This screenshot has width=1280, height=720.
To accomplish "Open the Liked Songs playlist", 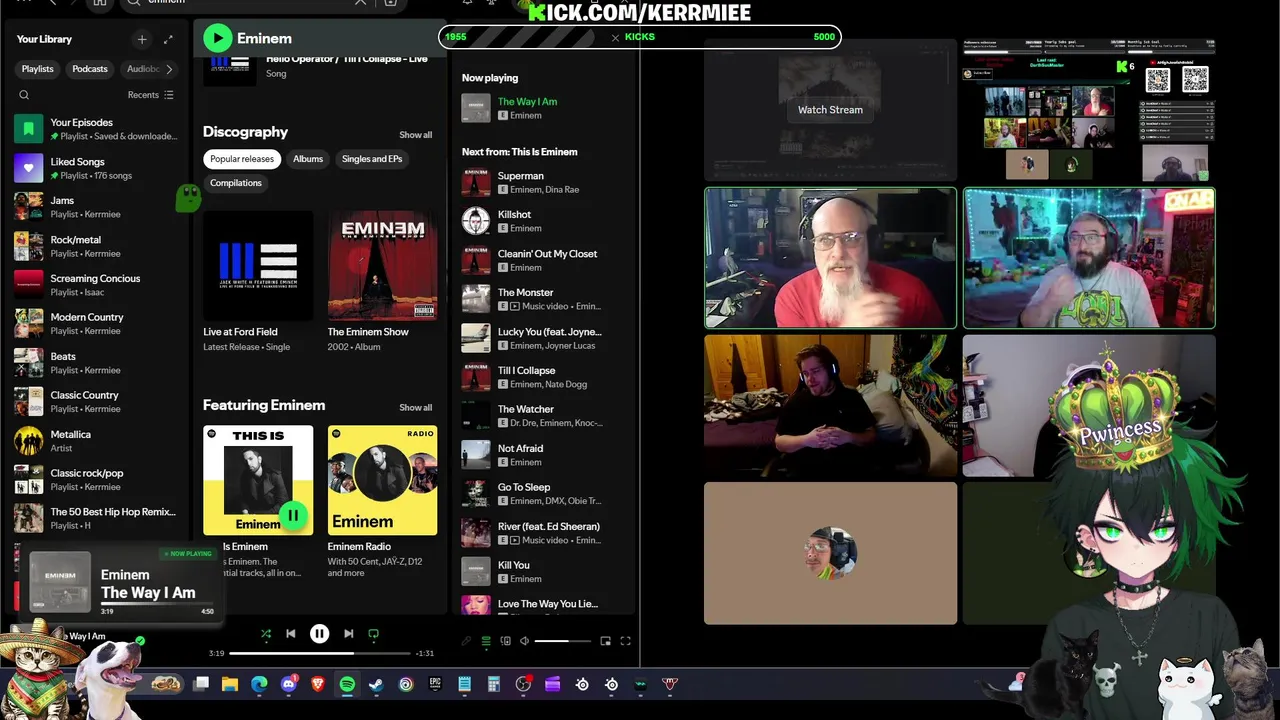I will (95, 168).
